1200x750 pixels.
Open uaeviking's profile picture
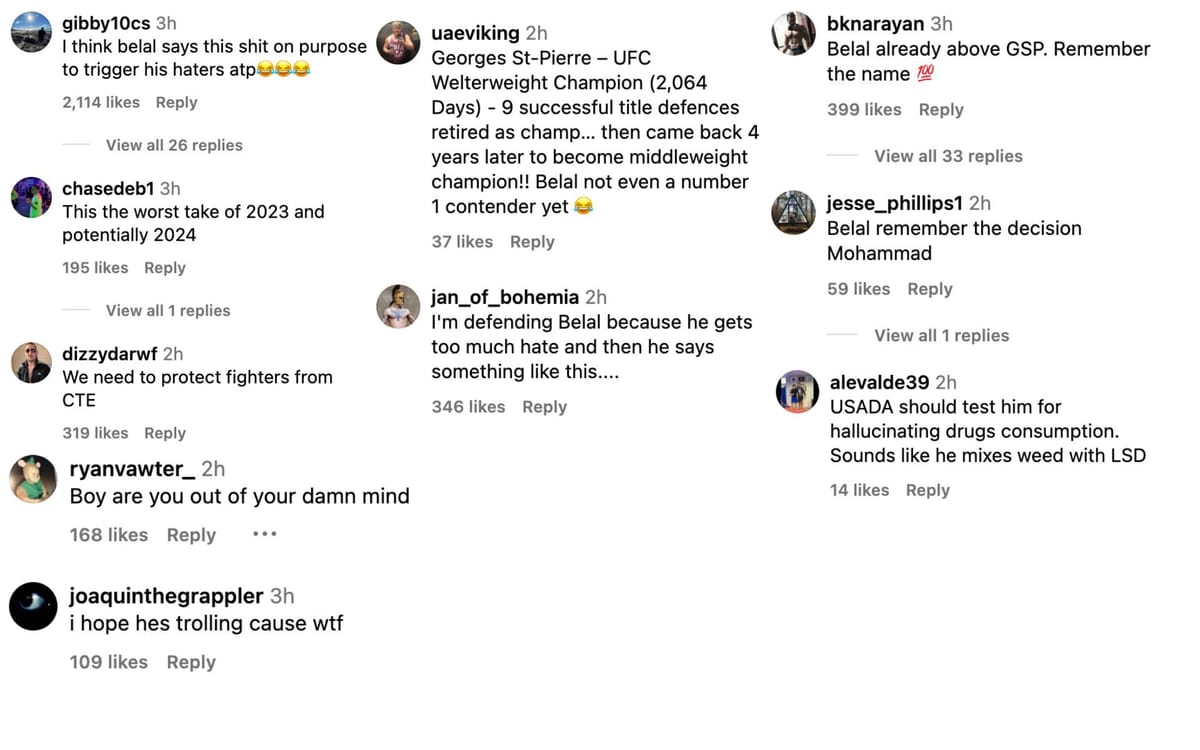(x=398, y=42)
